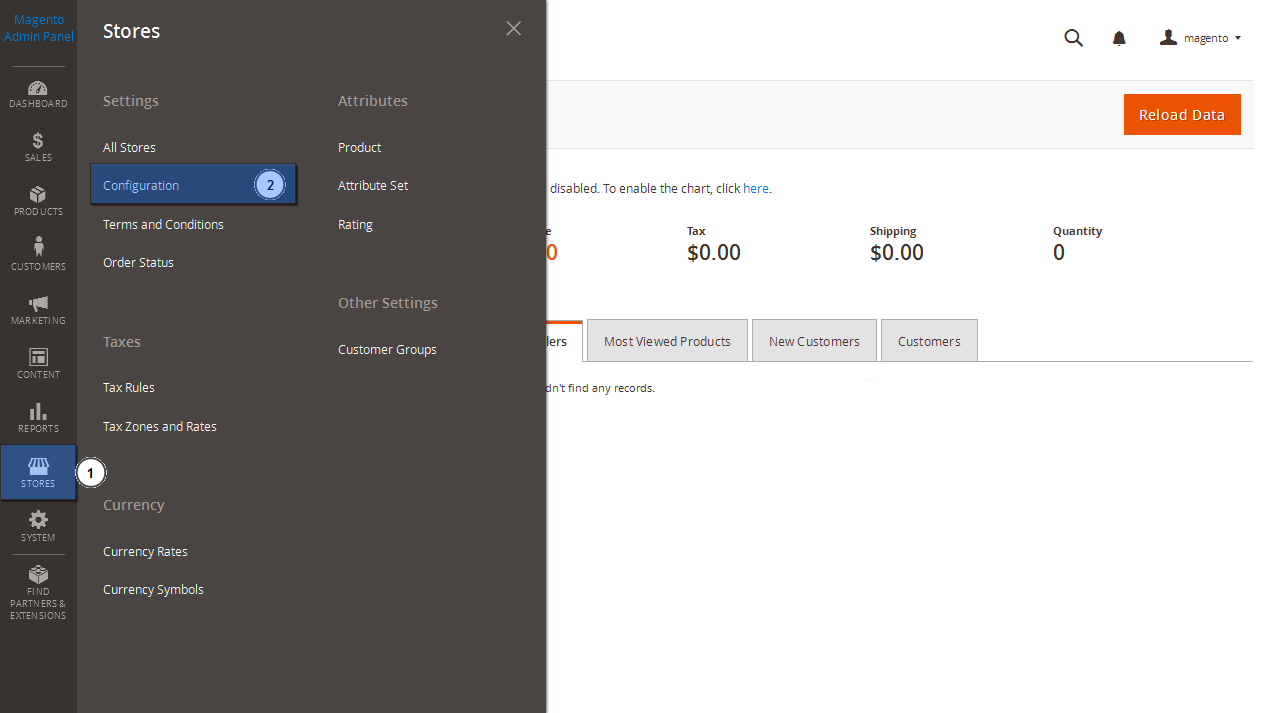Open the Marketing sidebar menu
Screen dimensions: 1280x713
(x=38, y=311)
